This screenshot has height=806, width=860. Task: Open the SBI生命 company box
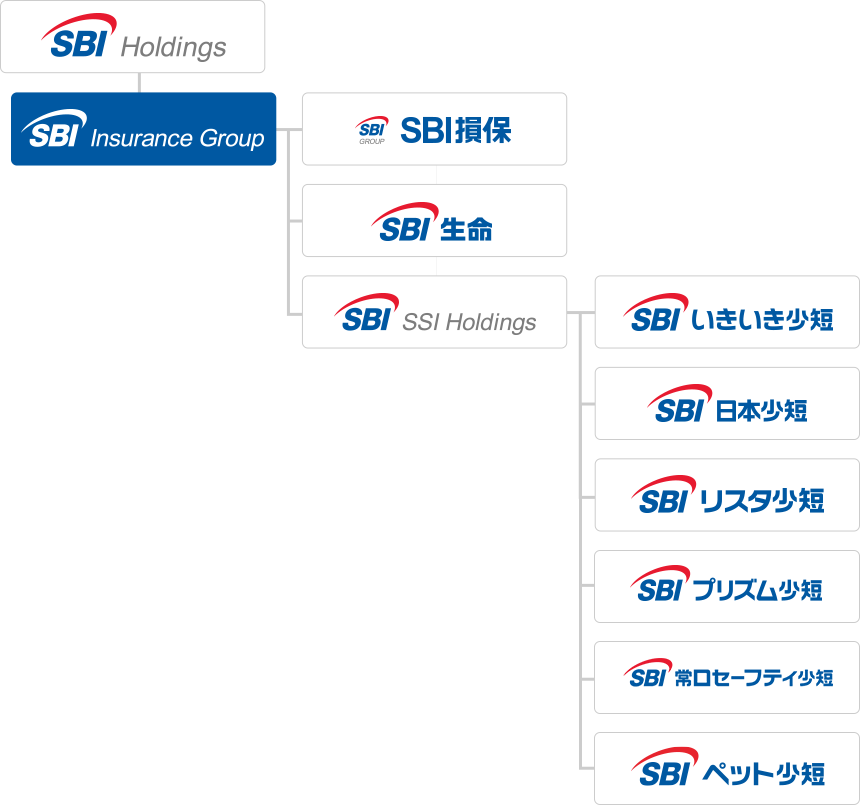click(x=434, y=220)
